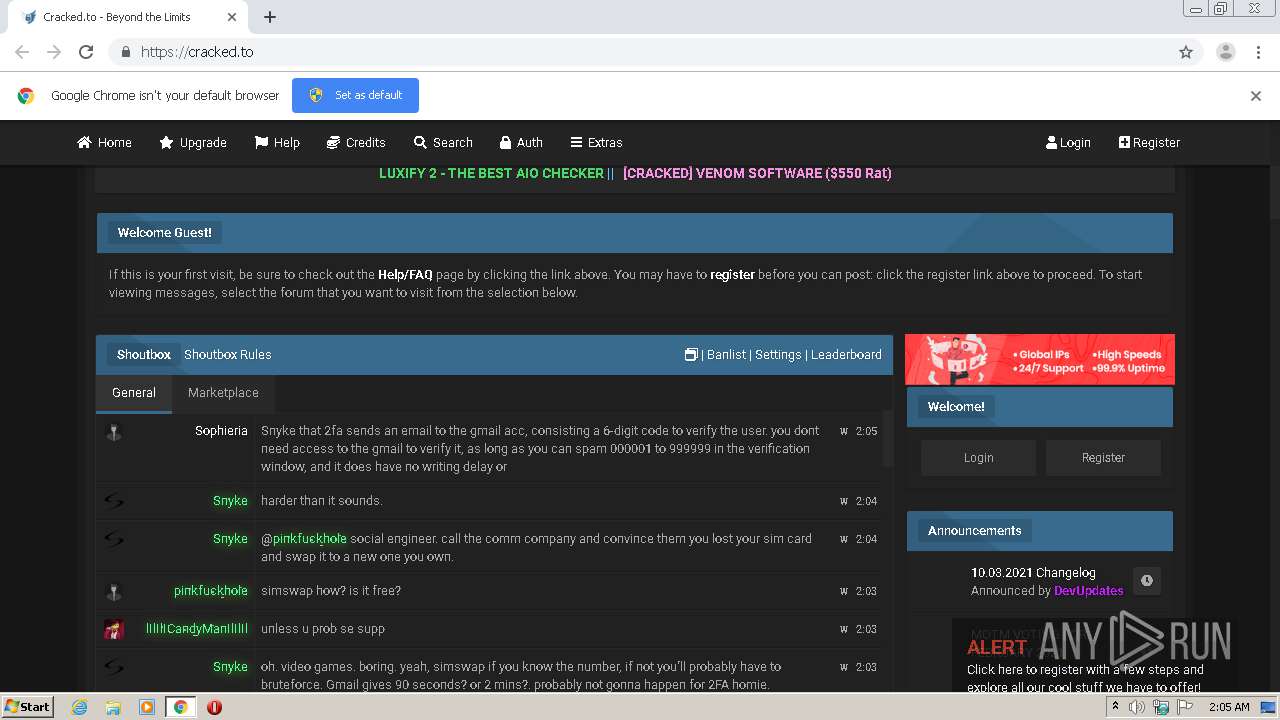Image resolution: width=1280 pixels, height=720 pixels.
Task: Open the Credits menu item
Action: coord(356,142)
